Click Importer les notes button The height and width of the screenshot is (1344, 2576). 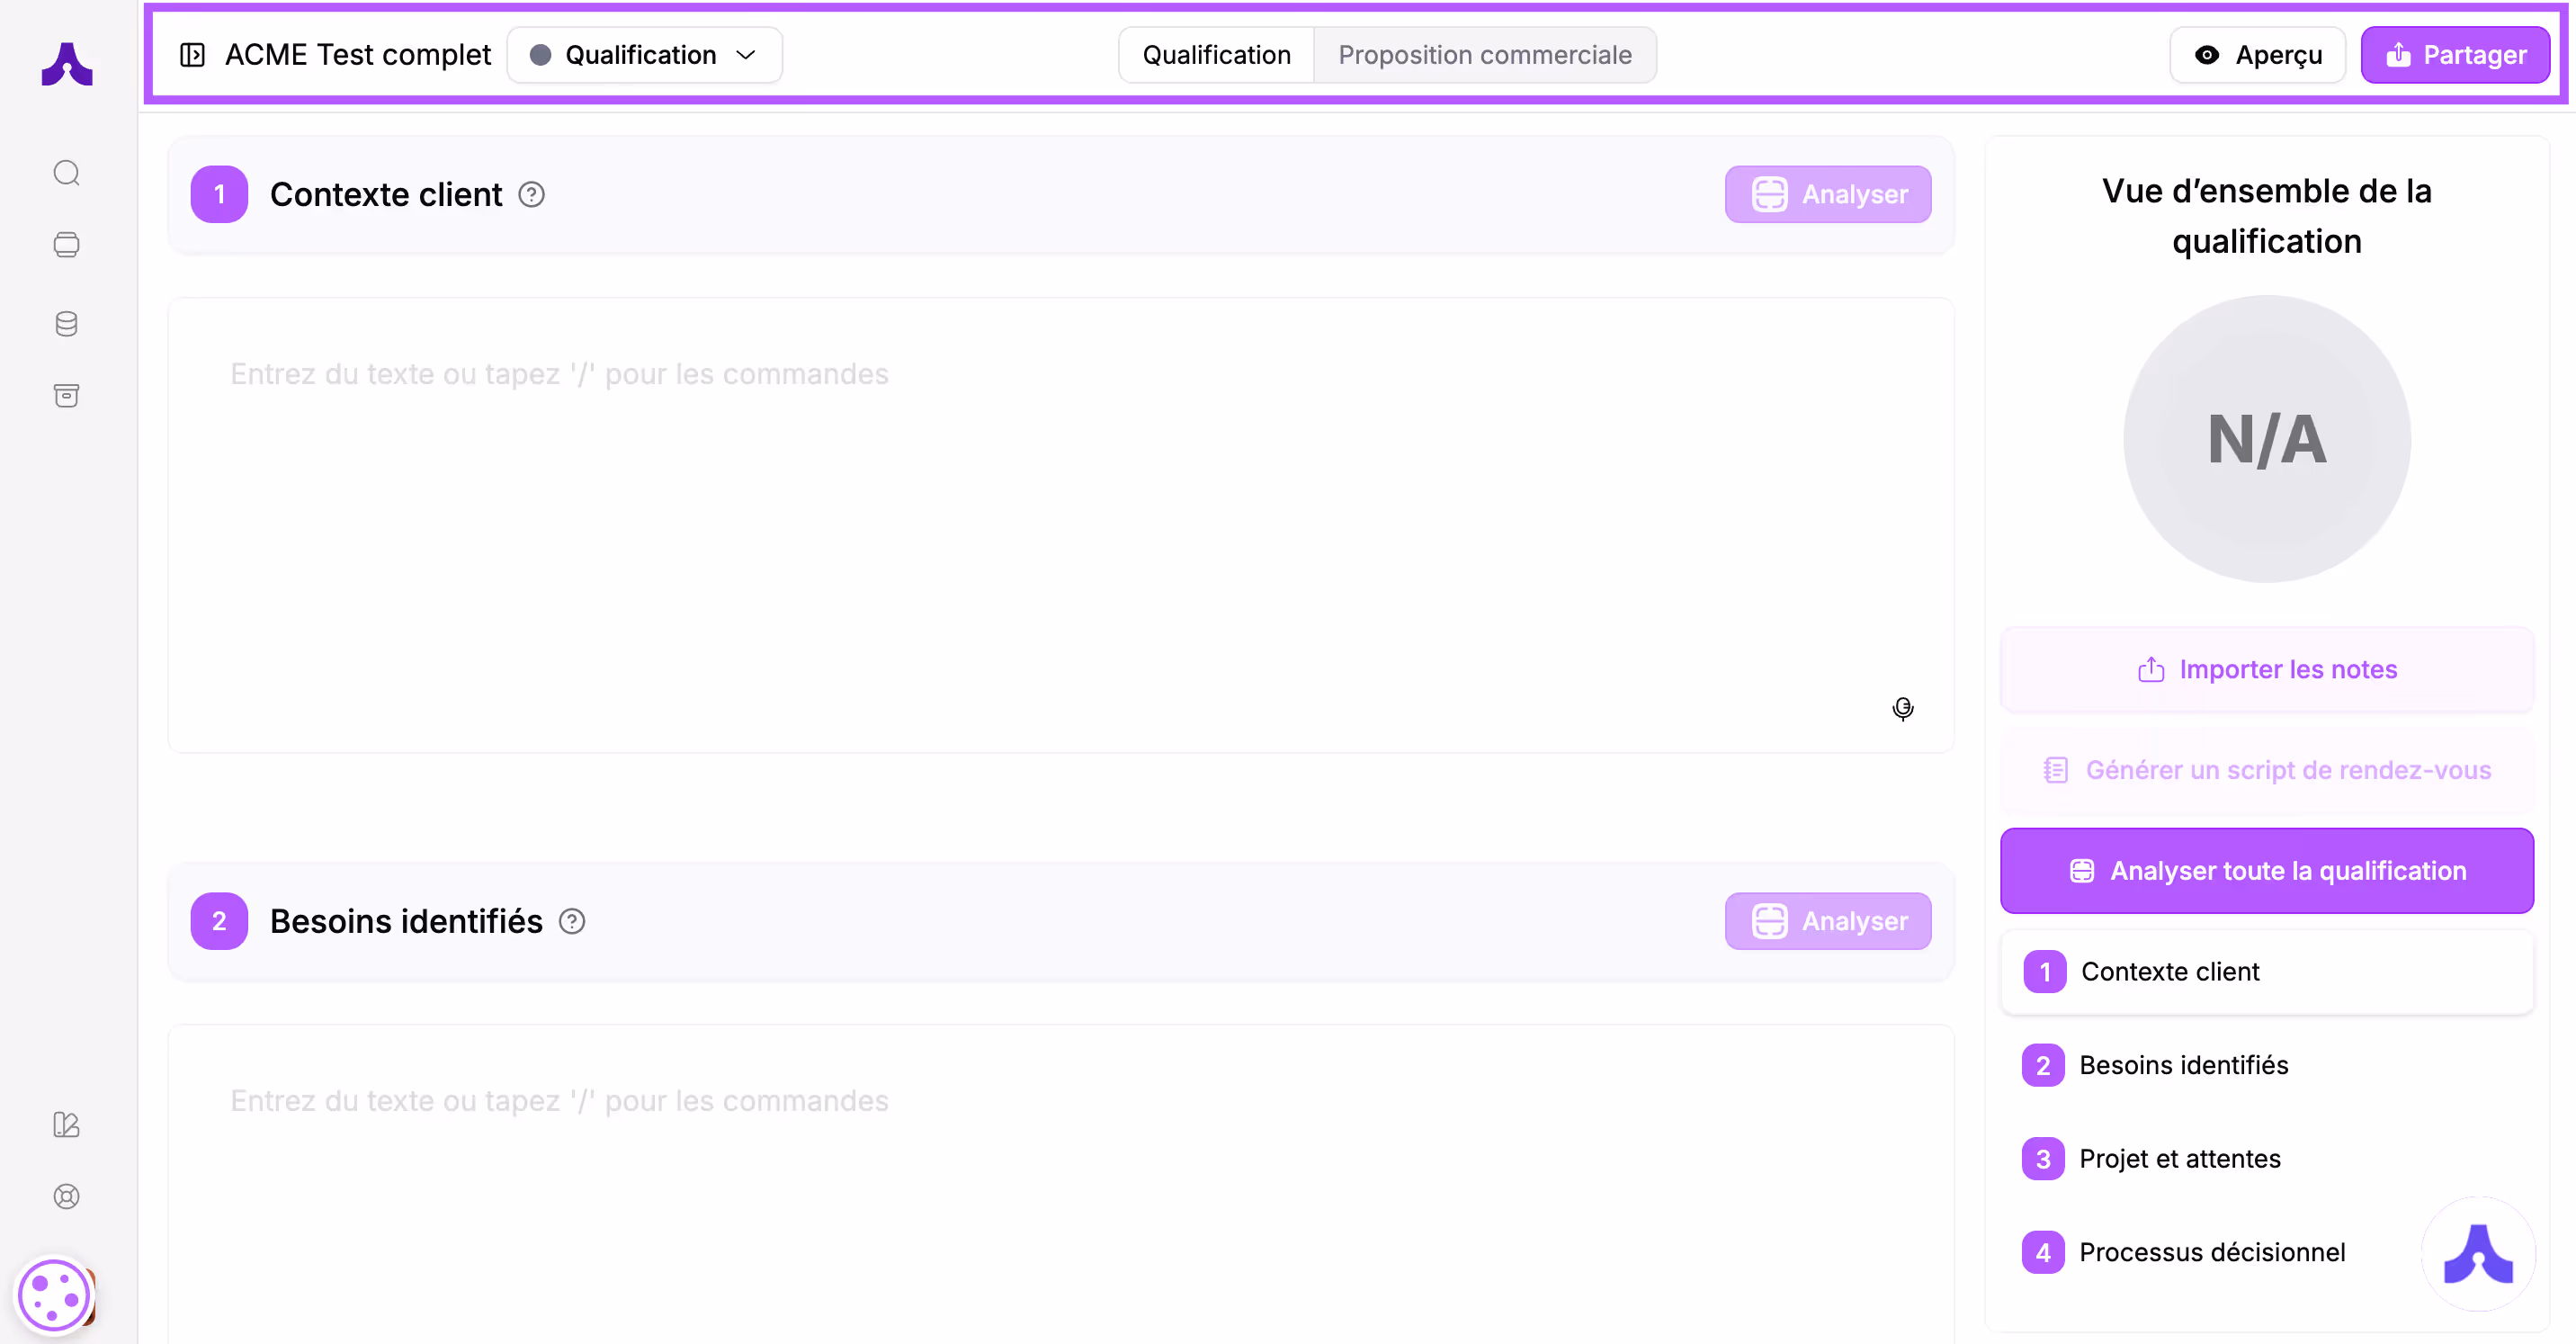[x=2266, y=670]
